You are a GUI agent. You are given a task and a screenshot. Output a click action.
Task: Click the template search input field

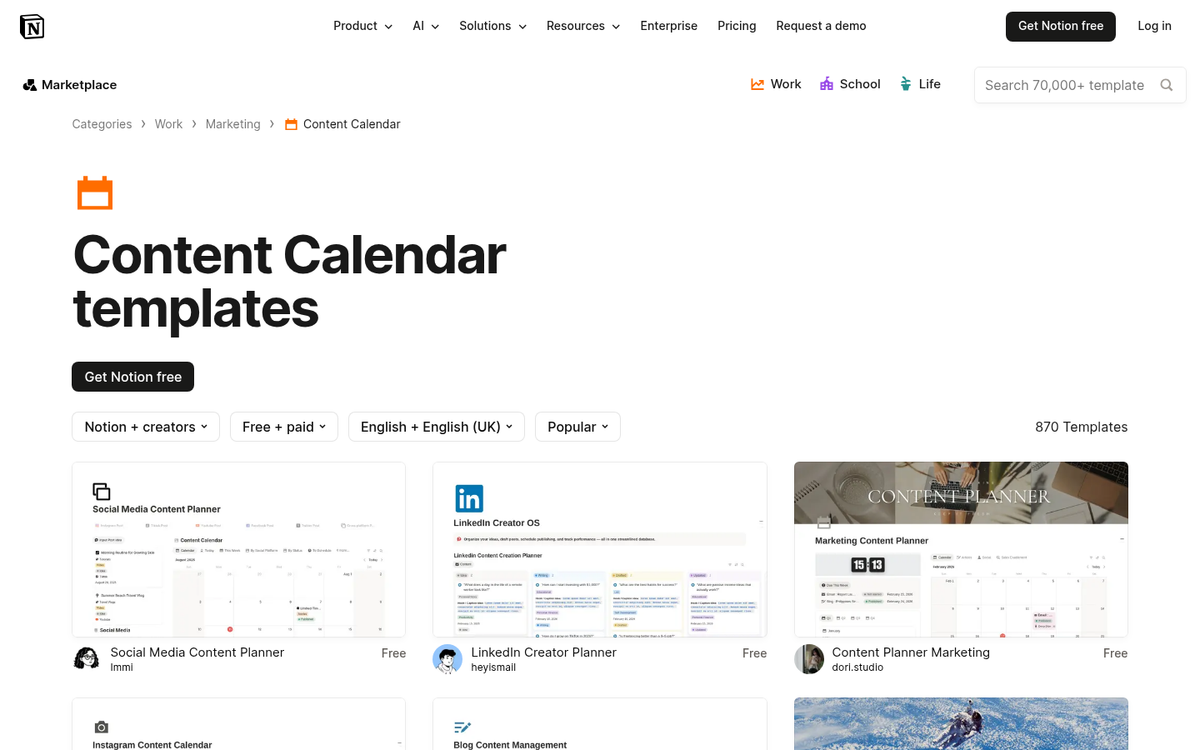[x=1060, y=85]
